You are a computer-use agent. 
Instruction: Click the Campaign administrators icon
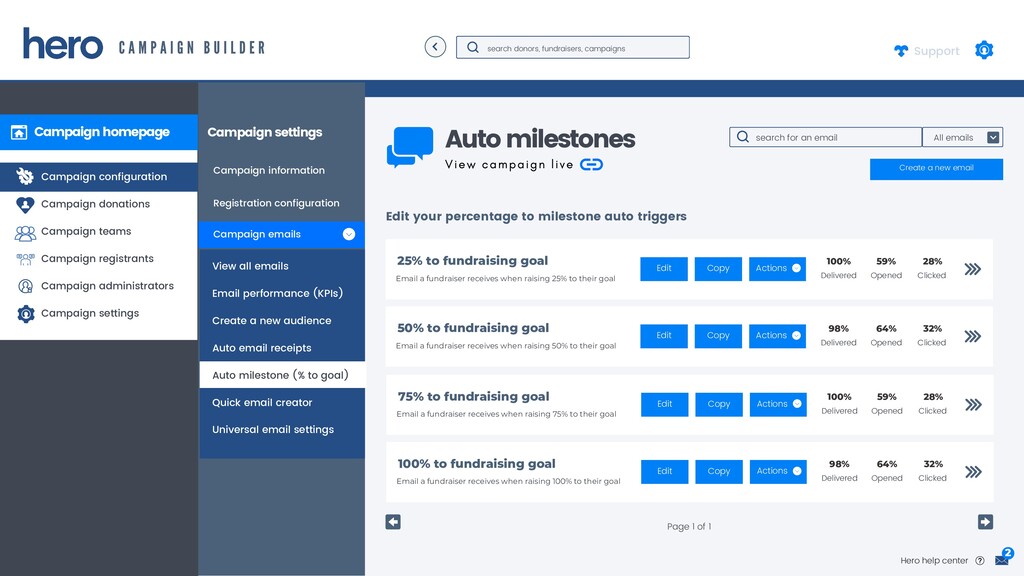click(25, 286)
